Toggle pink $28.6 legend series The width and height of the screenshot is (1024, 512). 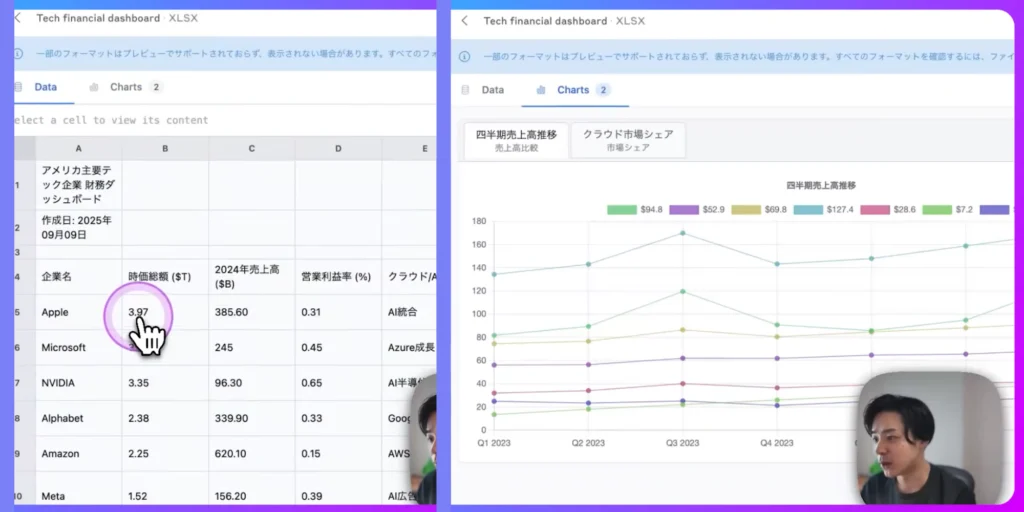click(x=888, y=210)
